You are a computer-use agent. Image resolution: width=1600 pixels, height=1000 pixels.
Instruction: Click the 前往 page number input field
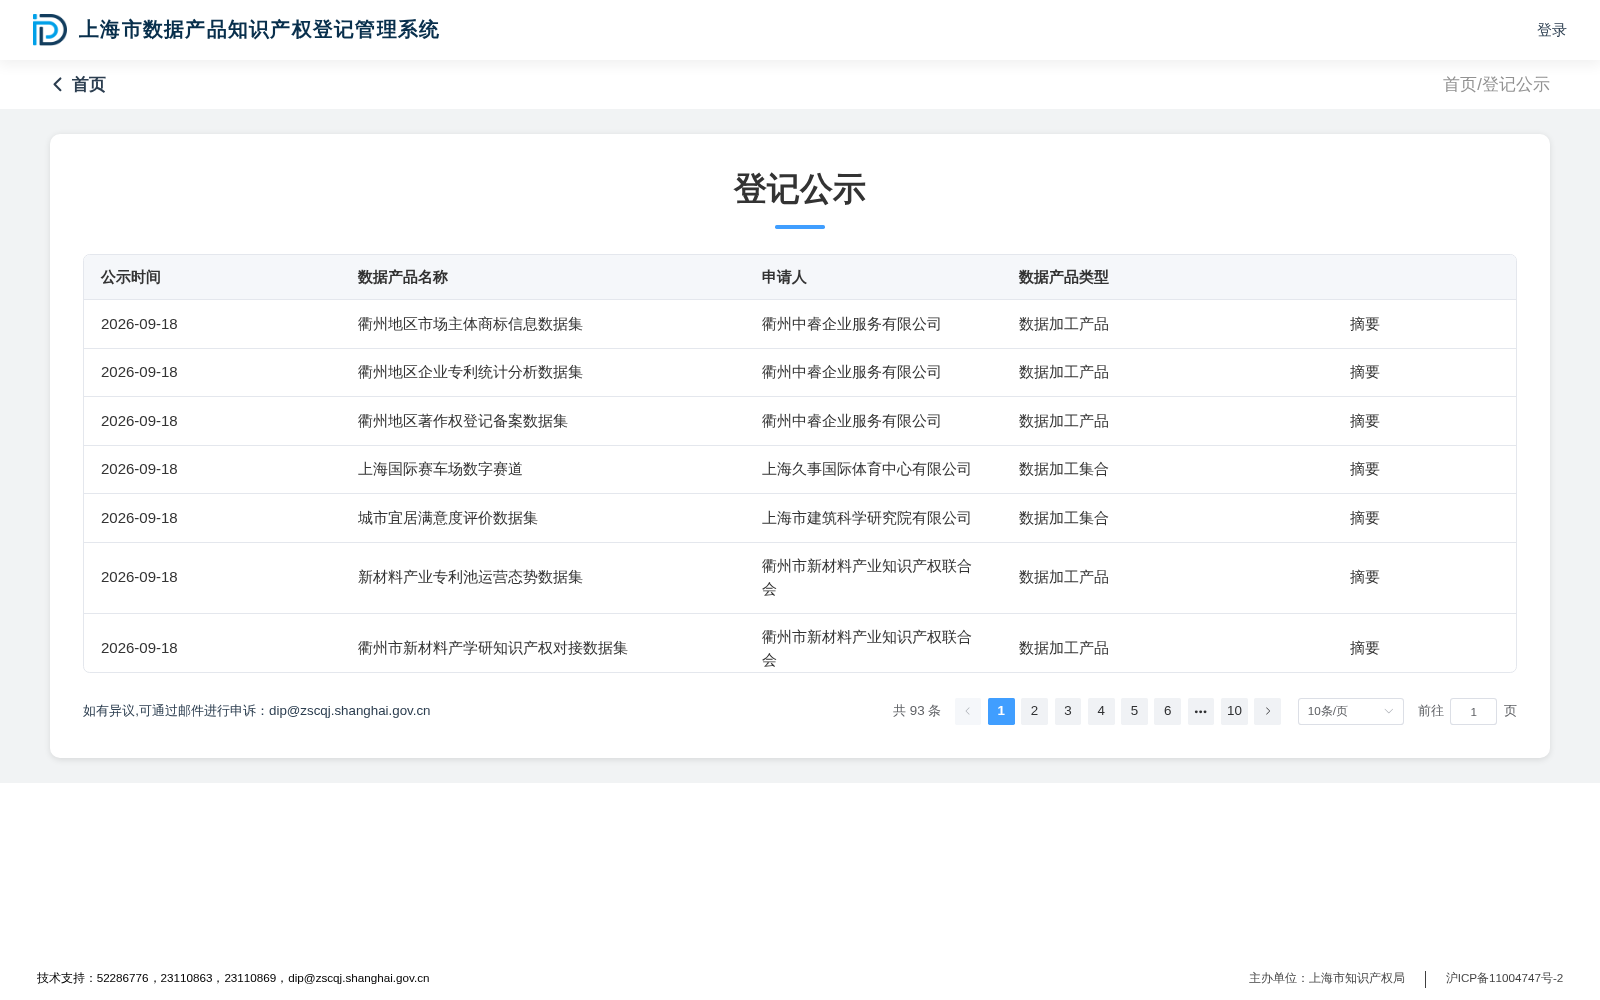[1473, 711]
